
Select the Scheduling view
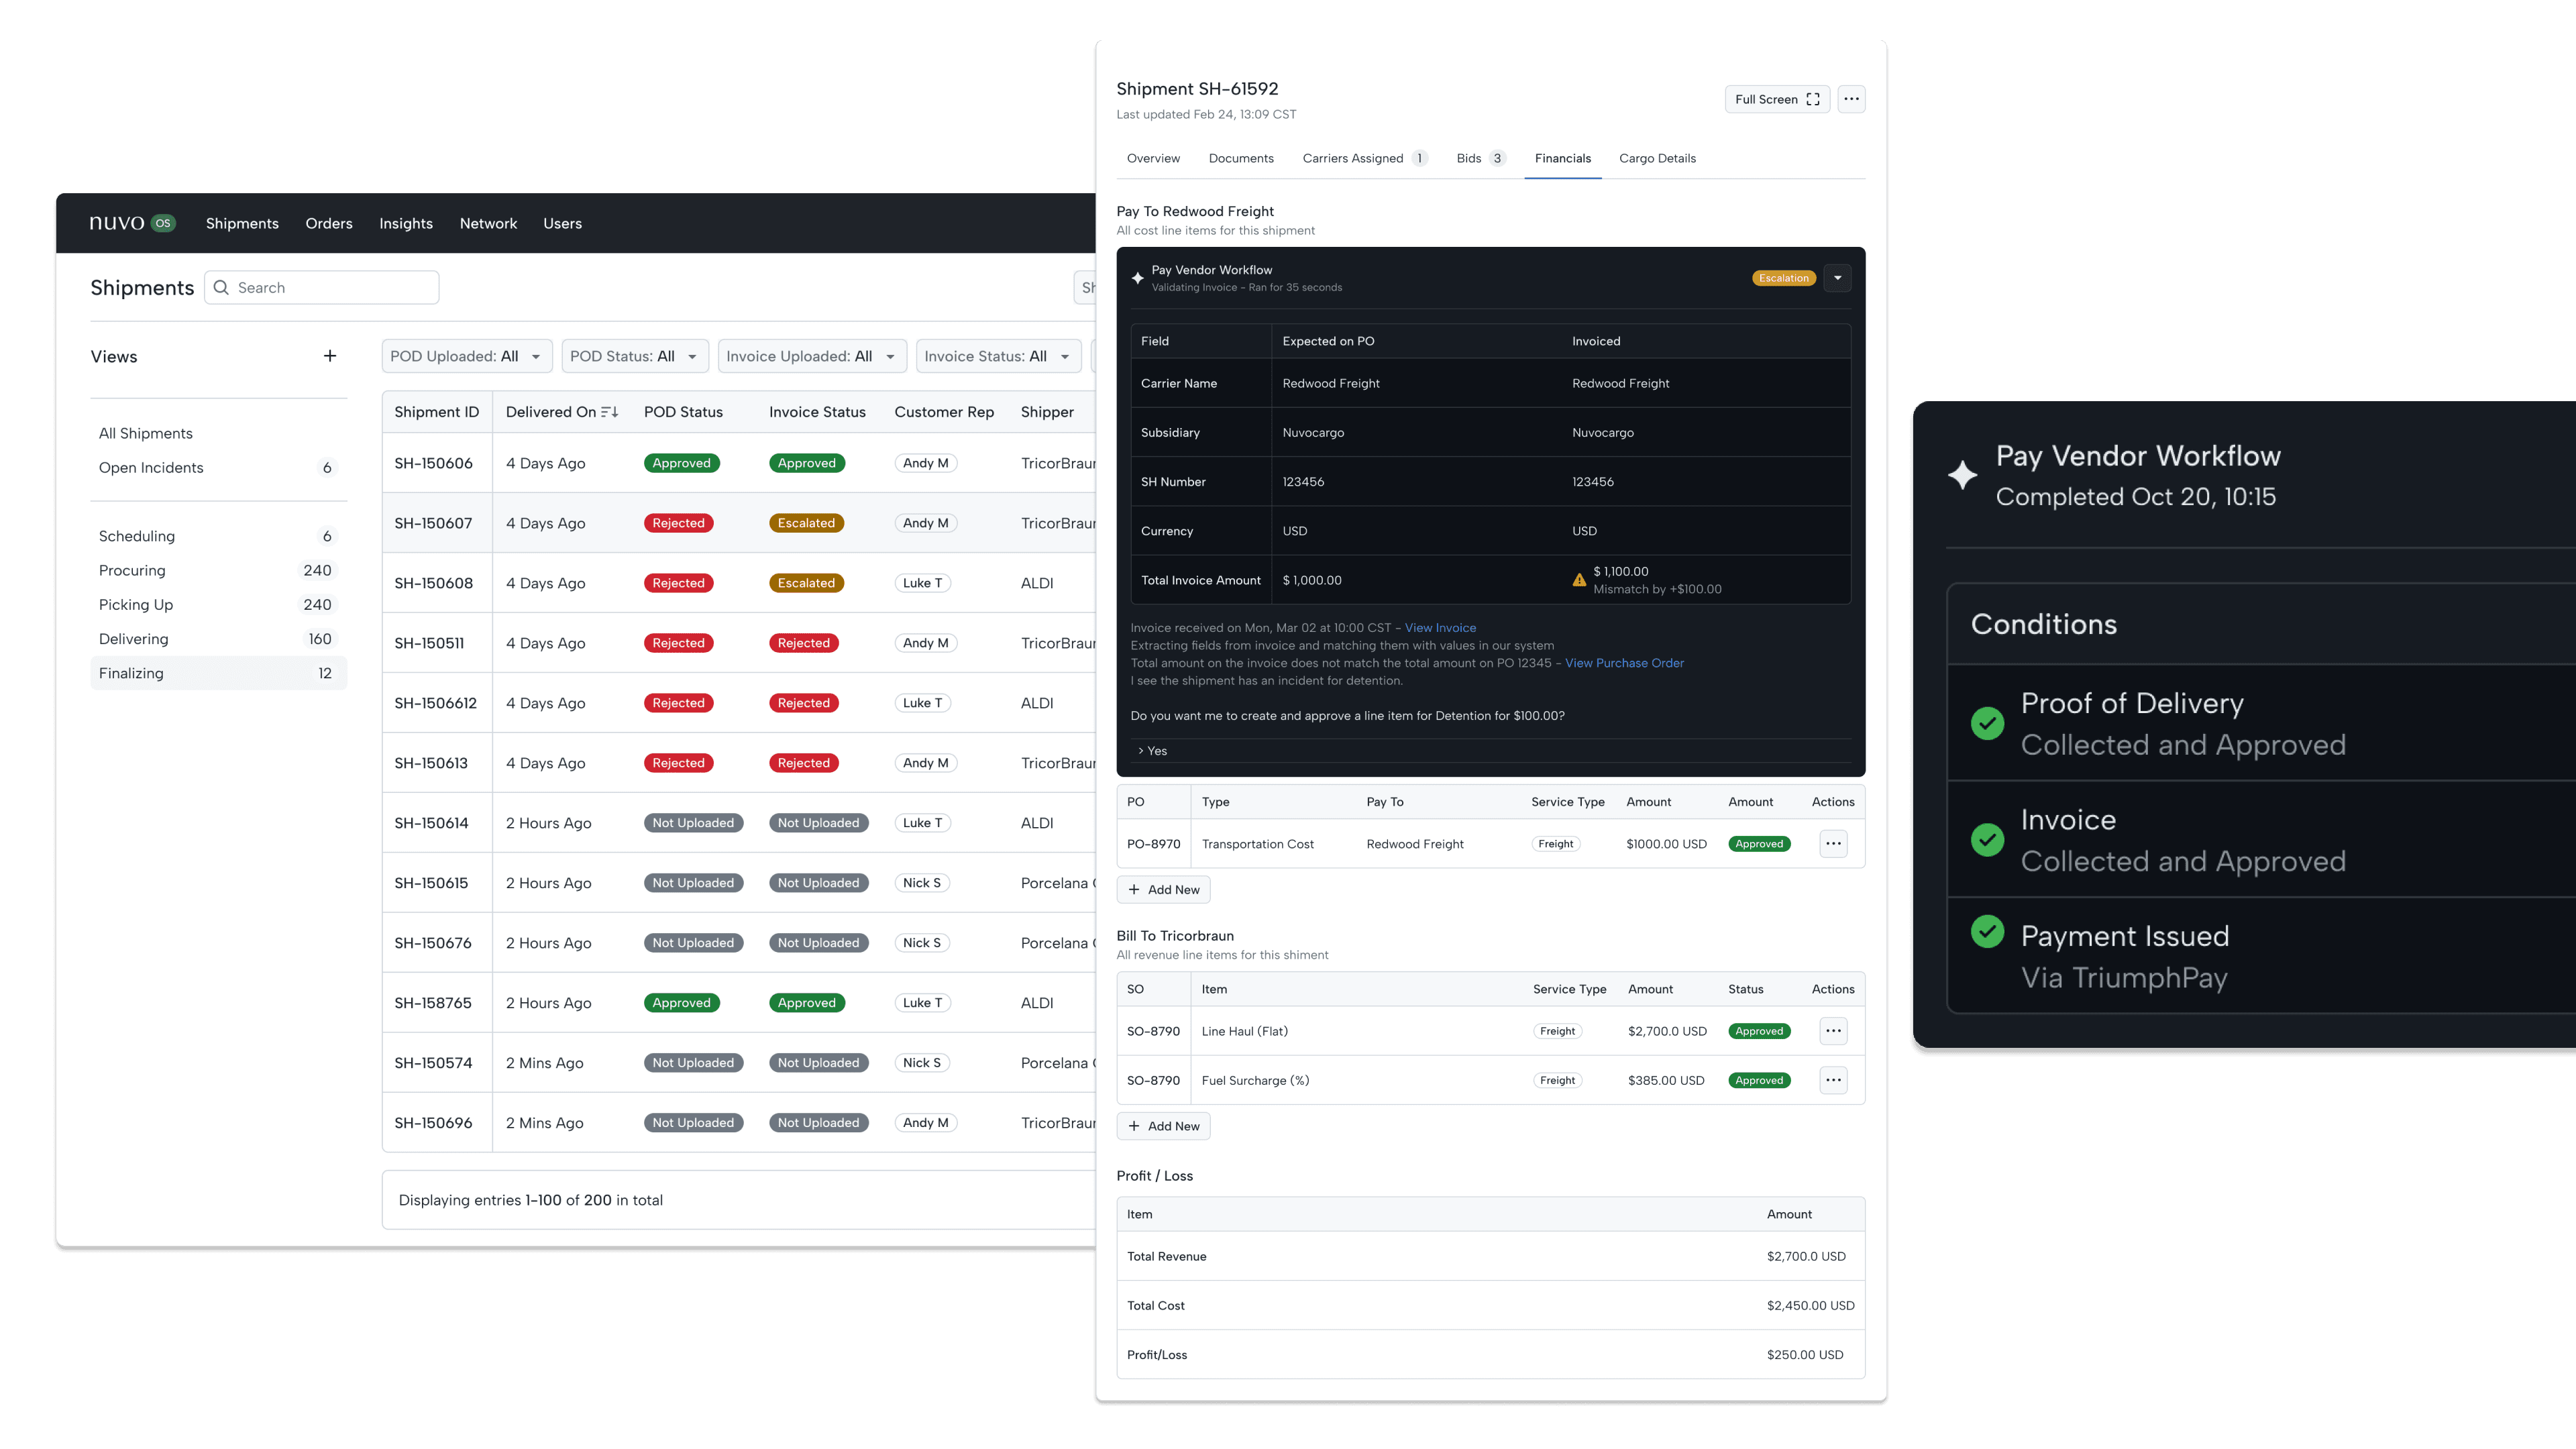[218, 536]
